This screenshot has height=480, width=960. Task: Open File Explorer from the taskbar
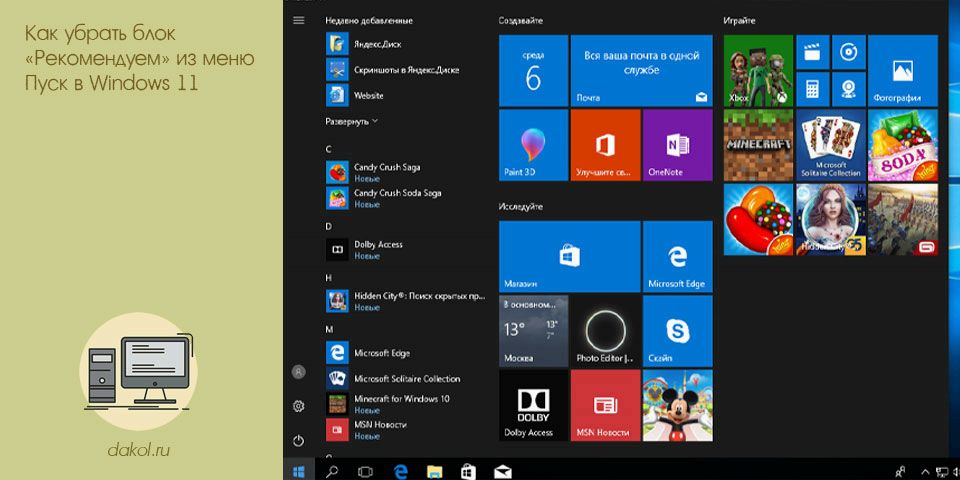(x=434, y=471)
